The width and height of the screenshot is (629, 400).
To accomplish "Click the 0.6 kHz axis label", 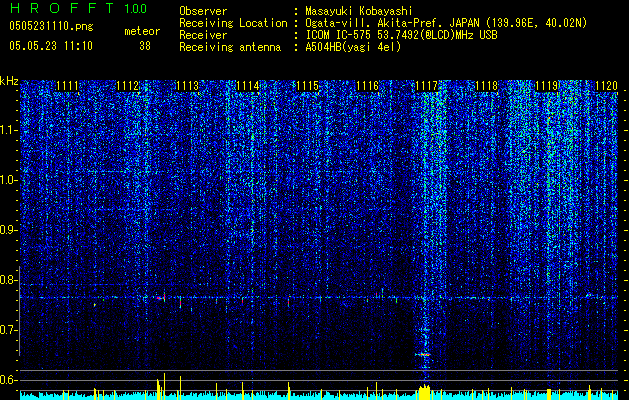I will click(x=9, y=380).
